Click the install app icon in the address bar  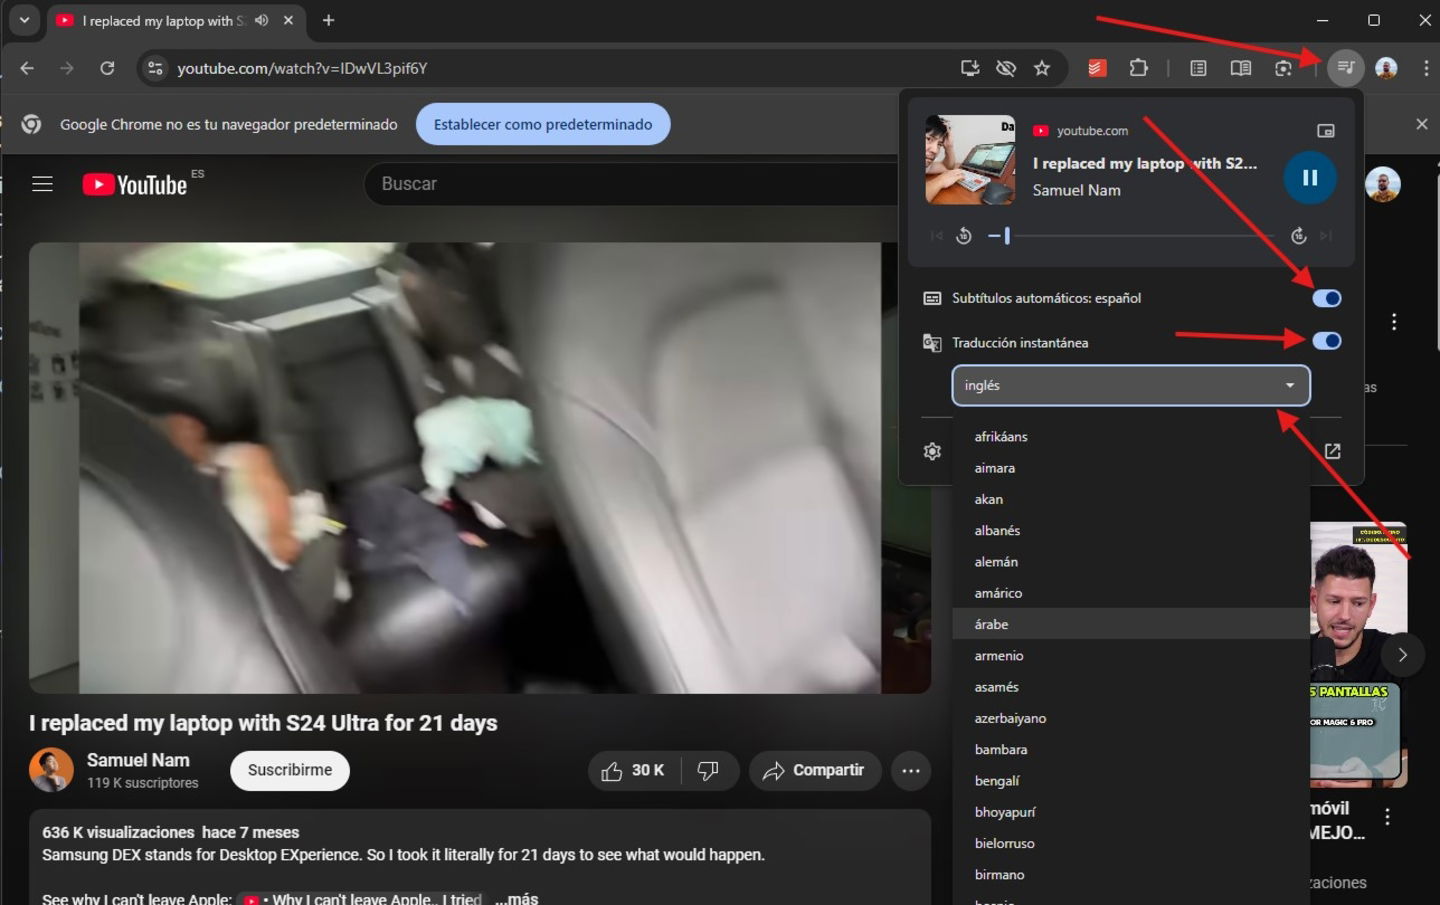[969, 68]
